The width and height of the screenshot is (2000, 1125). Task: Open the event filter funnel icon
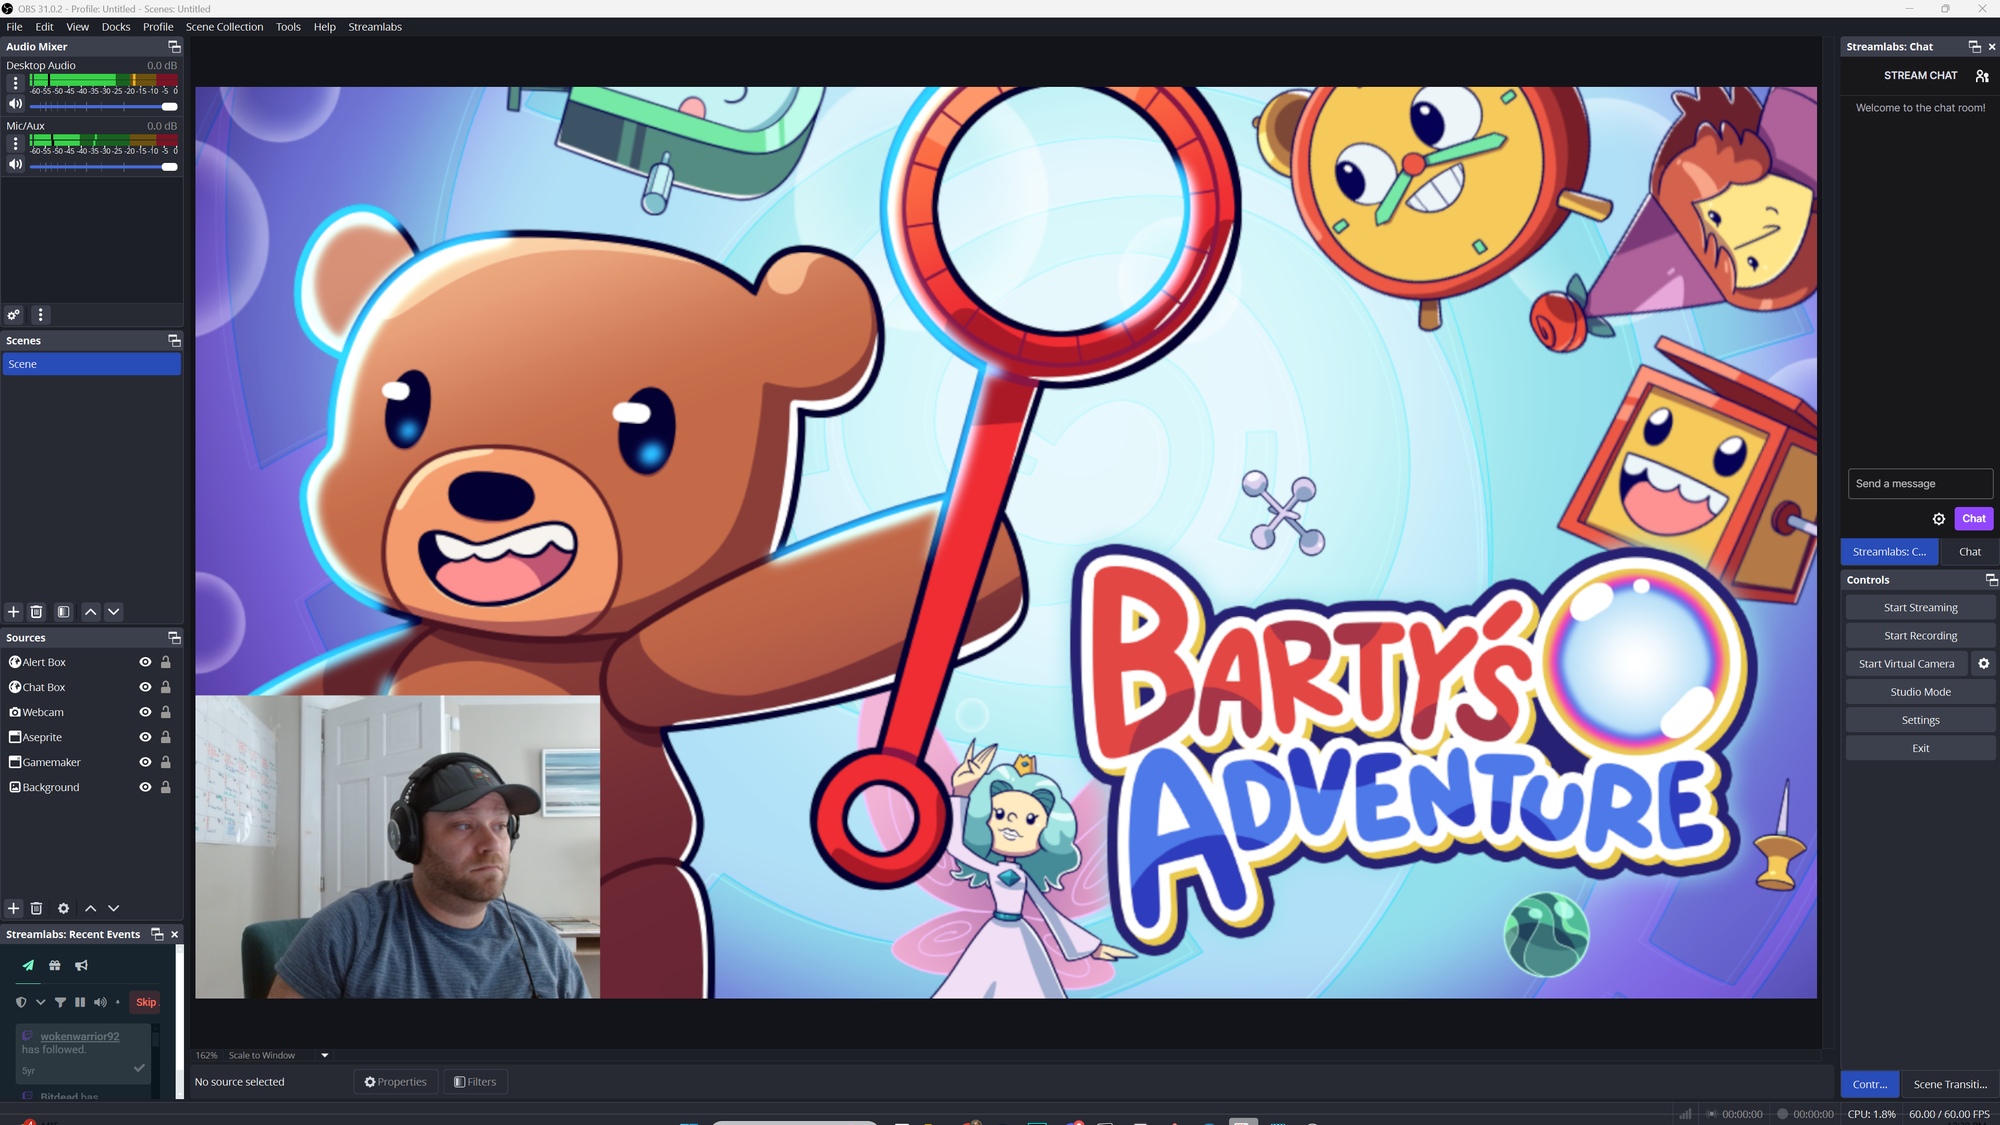click(x=60, y=1002)
